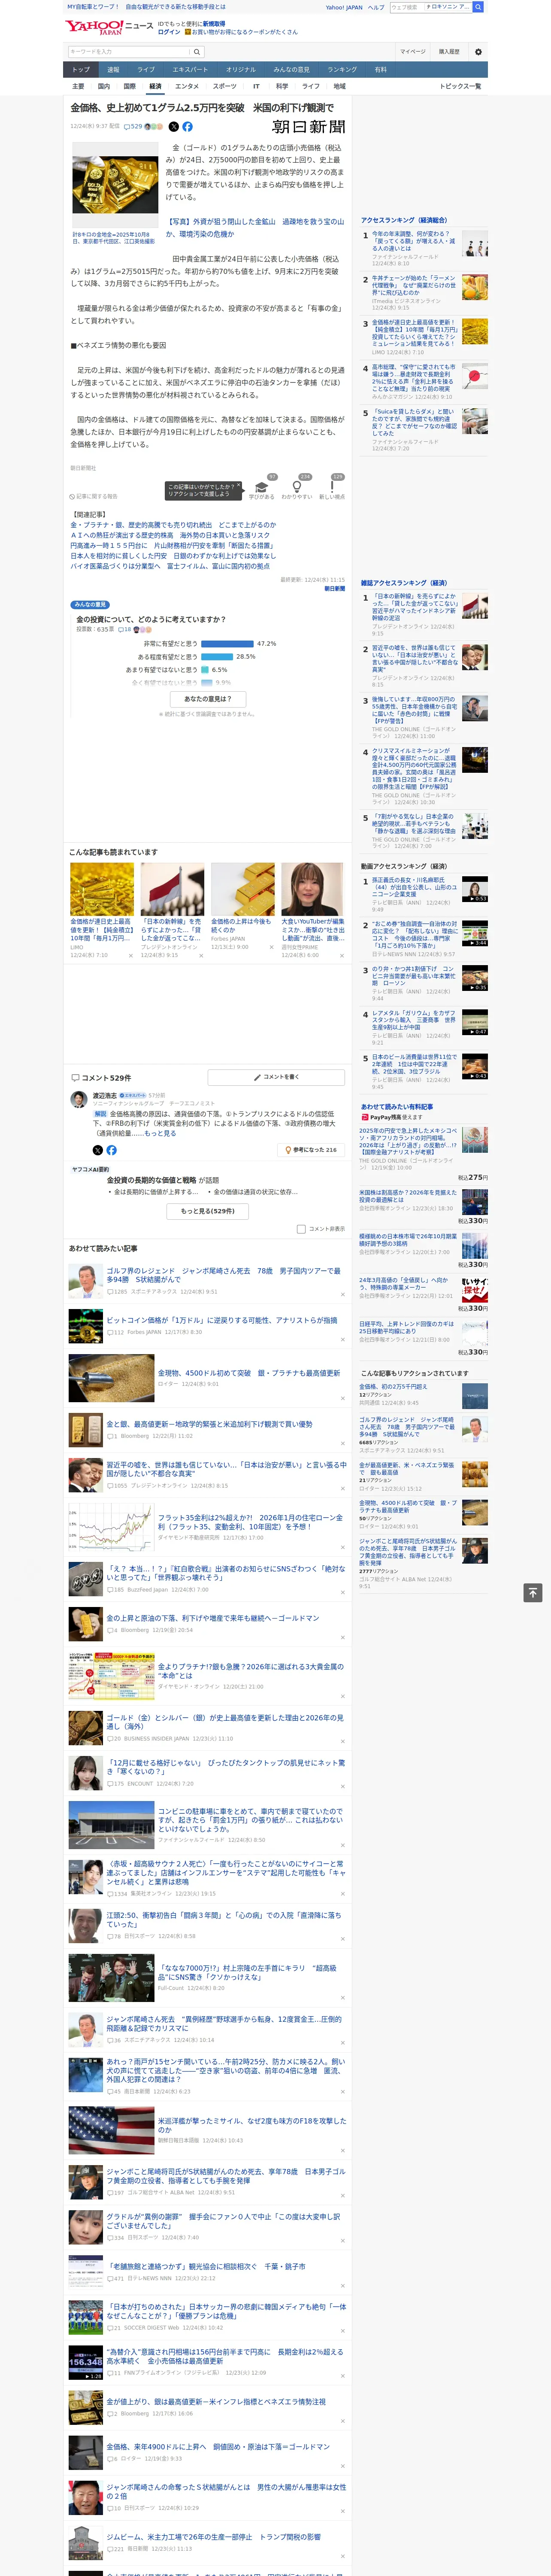551x2576 pixels.
Task: Open マイページ link
Action: click(x=412, y=52)
